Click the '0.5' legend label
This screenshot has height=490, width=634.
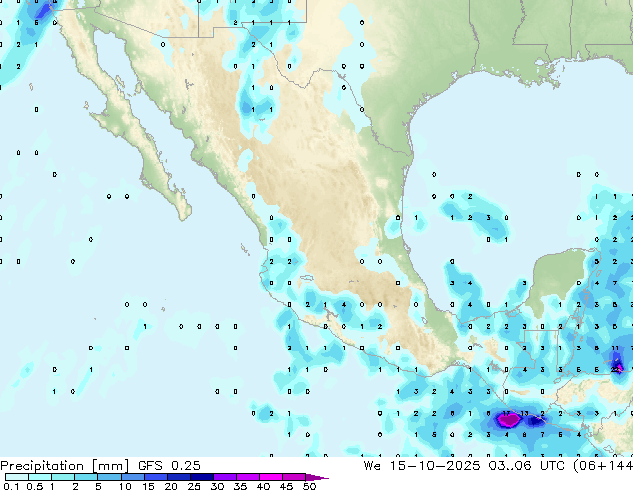click(34, 486)
